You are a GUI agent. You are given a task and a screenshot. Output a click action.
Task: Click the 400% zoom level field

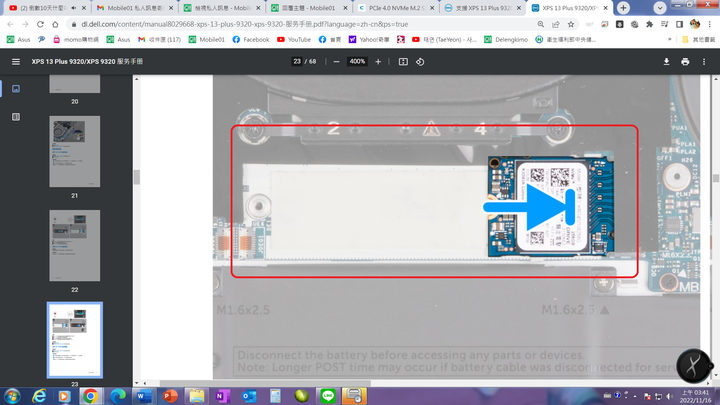click(357, 62)
